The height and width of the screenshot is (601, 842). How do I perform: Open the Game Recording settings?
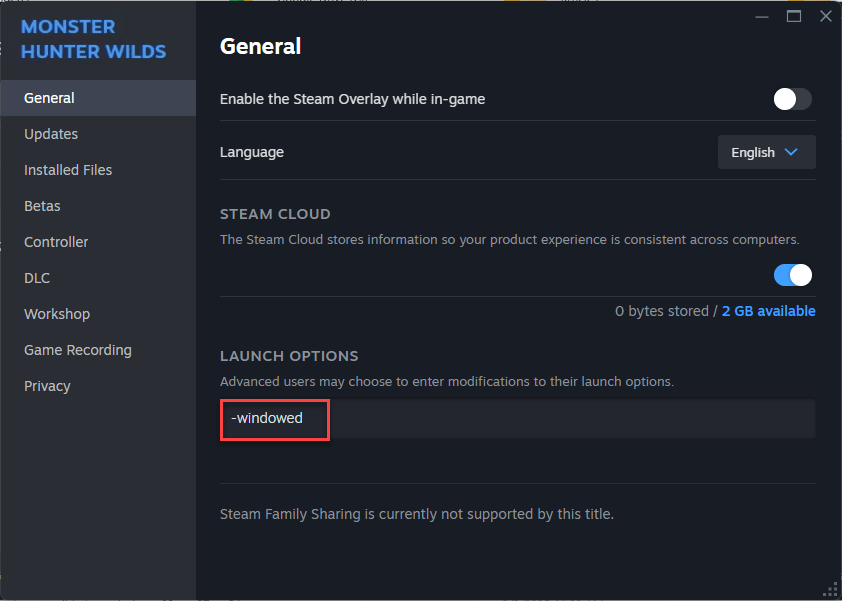(x=78, y=350)
